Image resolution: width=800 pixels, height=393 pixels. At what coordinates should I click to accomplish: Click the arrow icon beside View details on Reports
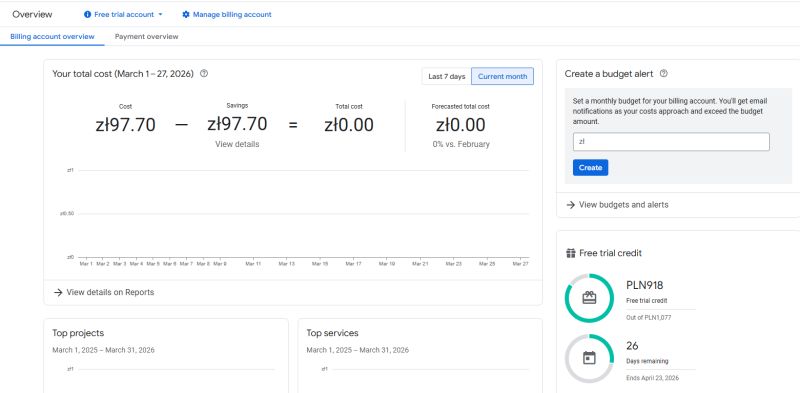click(x=58, y=292)
